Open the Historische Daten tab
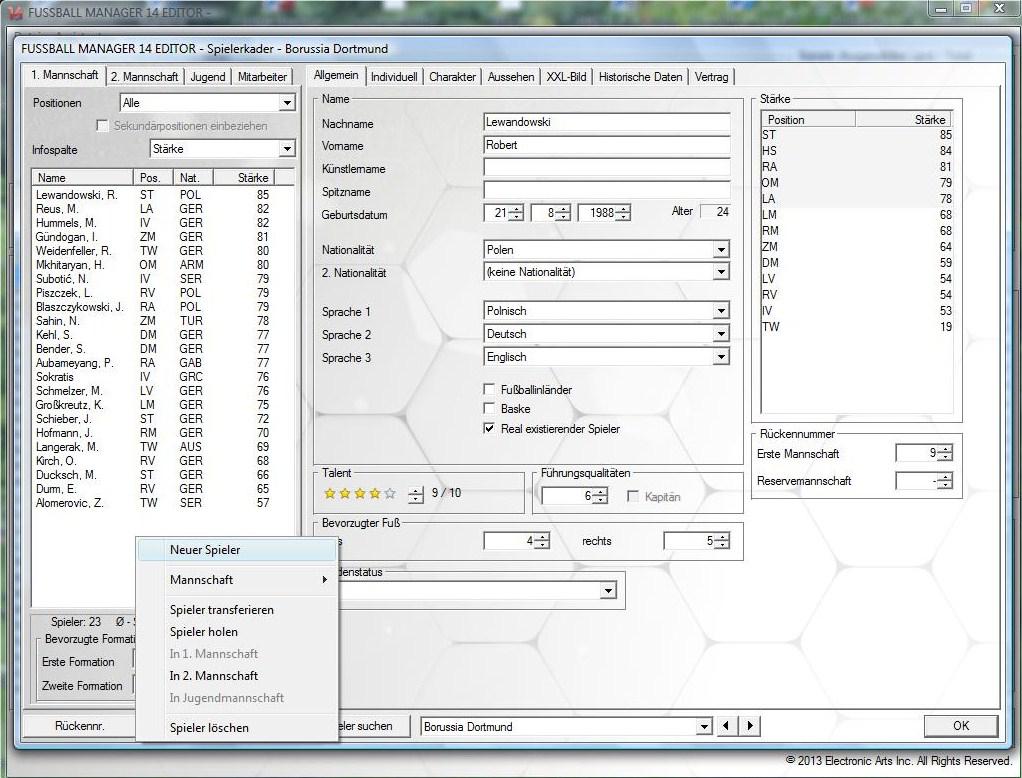Viewport: 1022px width, 778px height. [640, 76]
